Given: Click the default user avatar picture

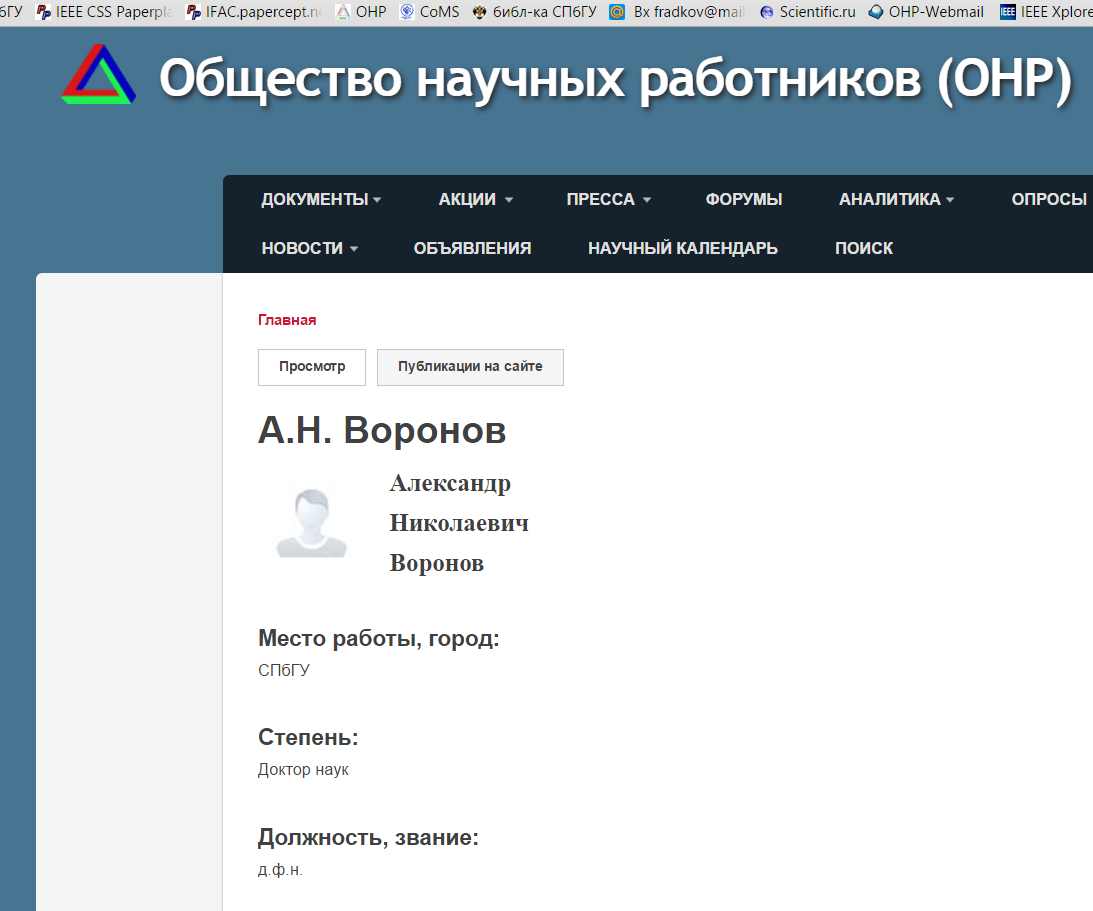Looking at the screenshot, I should tap(312, 523).
